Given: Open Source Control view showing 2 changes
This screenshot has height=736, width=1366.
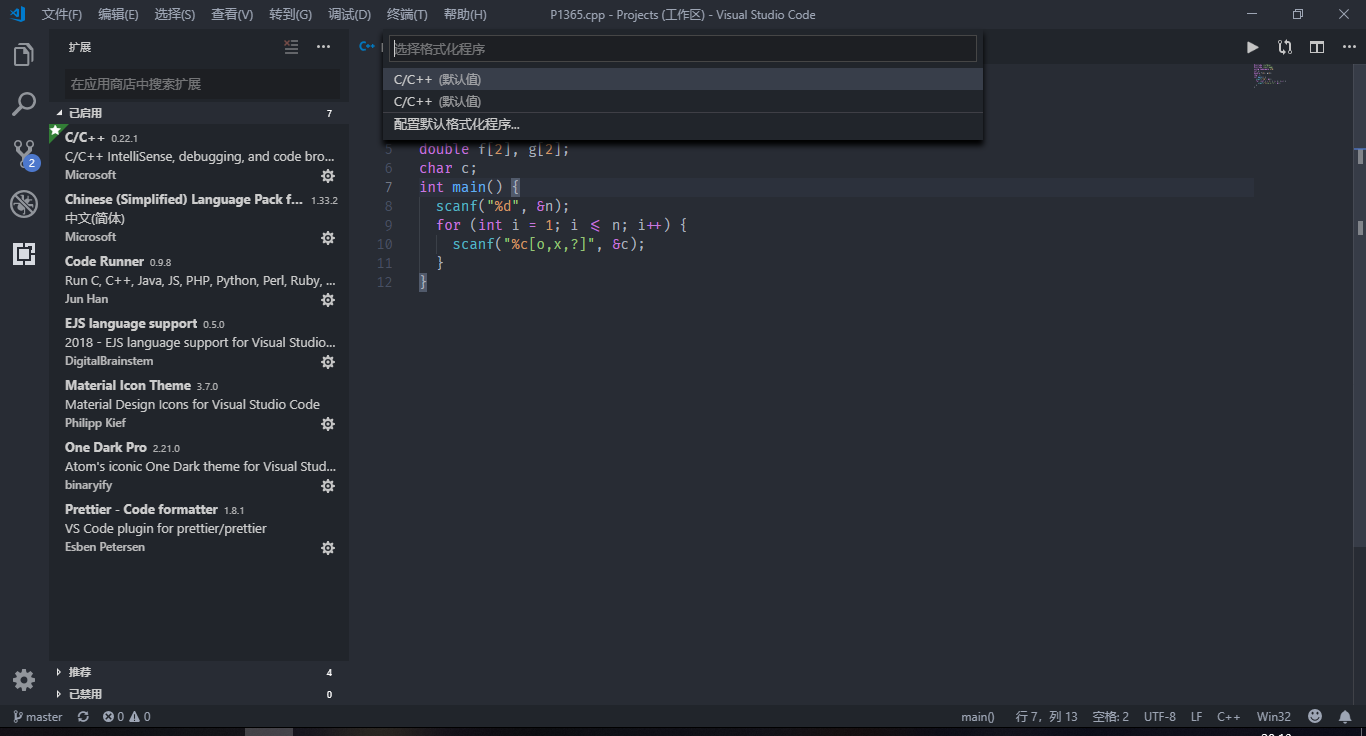Looking at the screenshot, I should [x=24, y=153].
